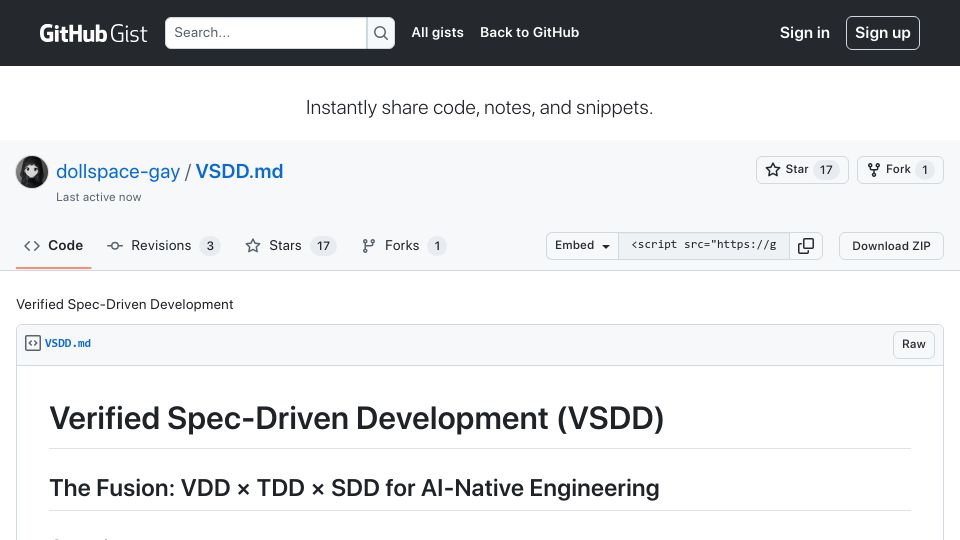Copy embed script with the clipboard icon

click(806, 246)
